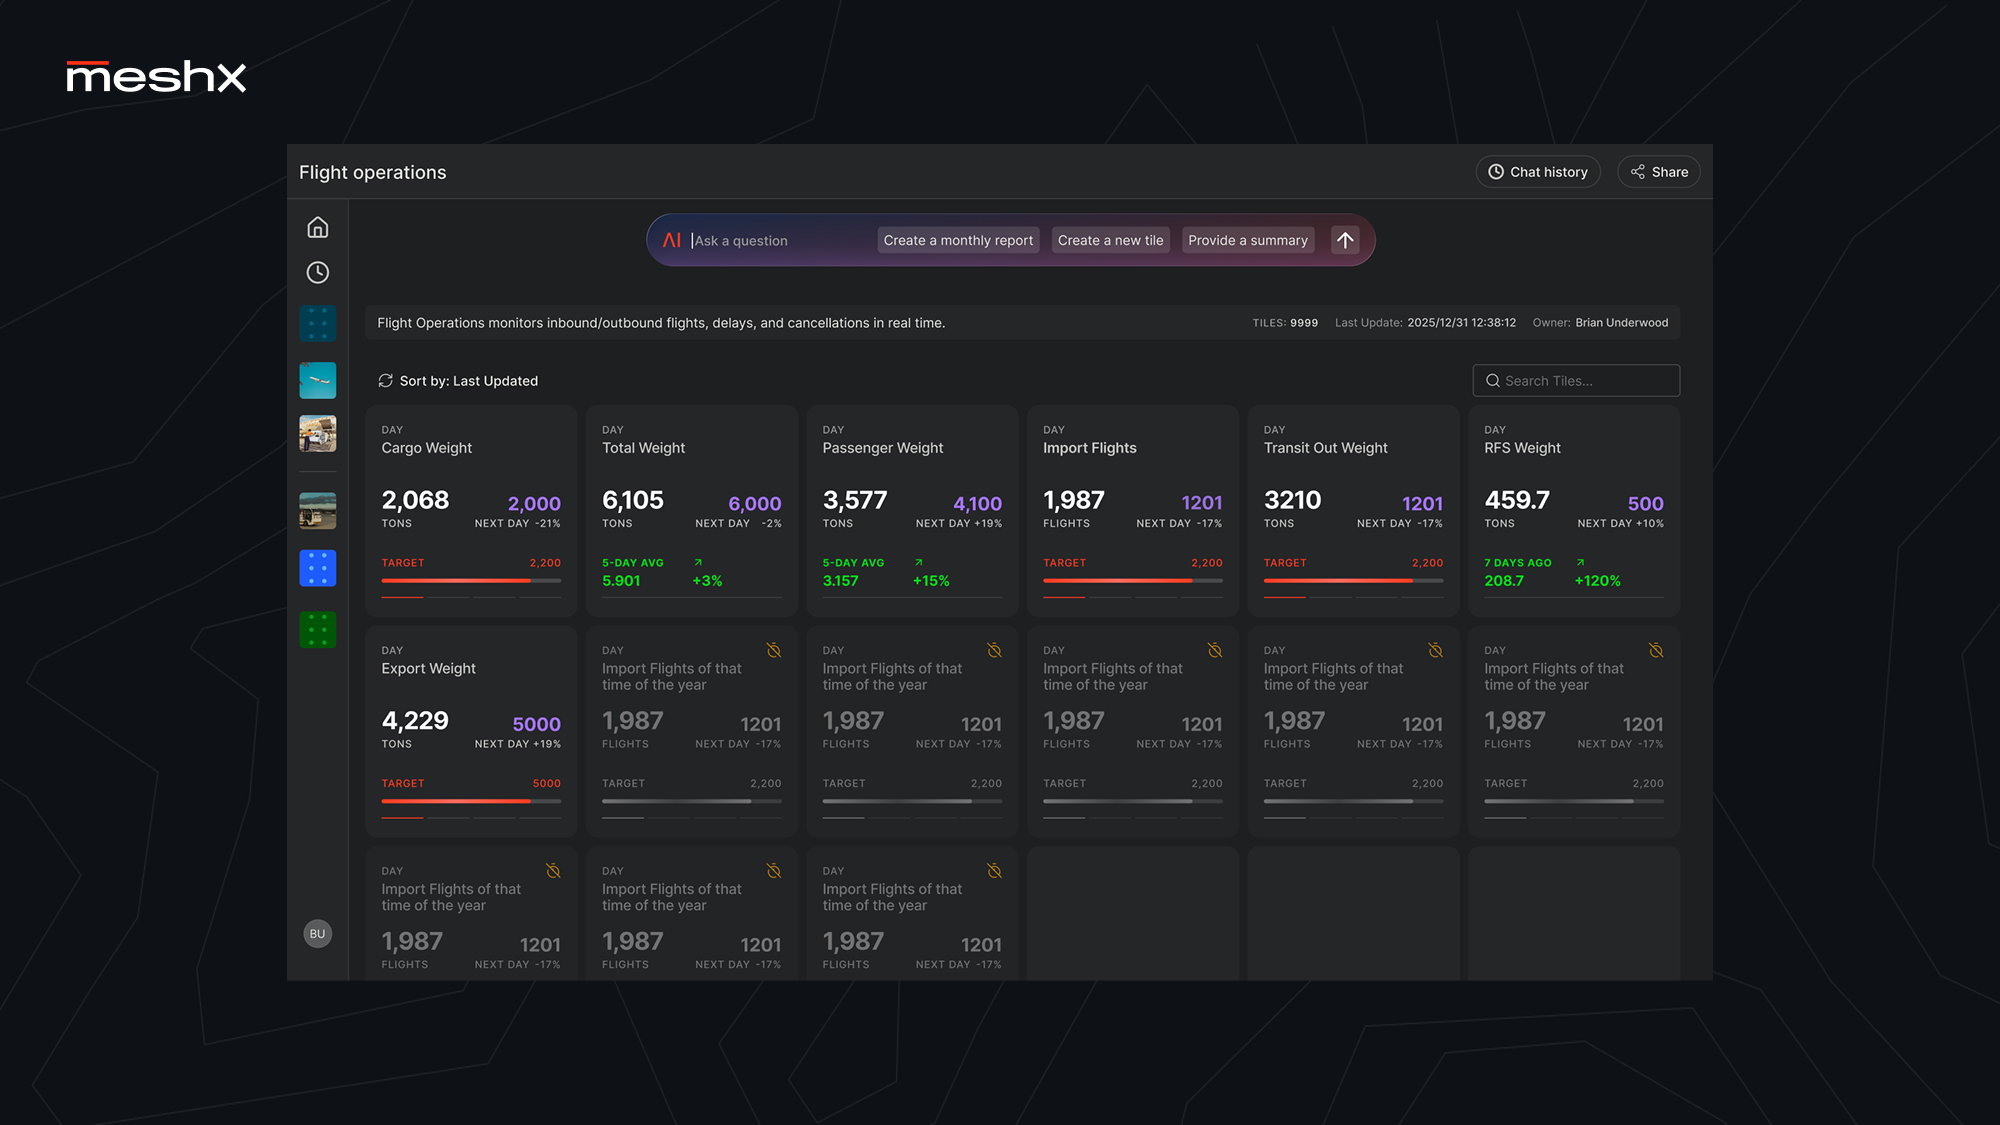Click the refresh icon beside Sort by

click(385, 381)
